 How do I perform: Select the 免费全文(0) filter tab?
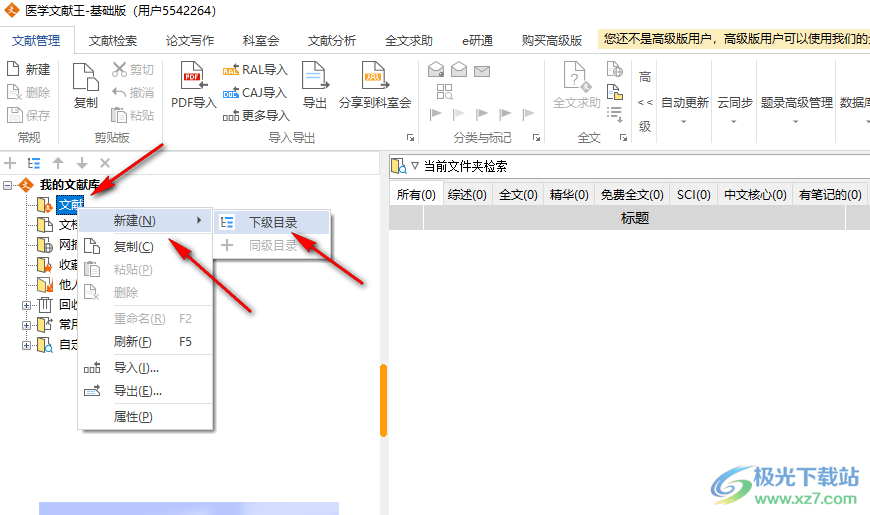632,195
